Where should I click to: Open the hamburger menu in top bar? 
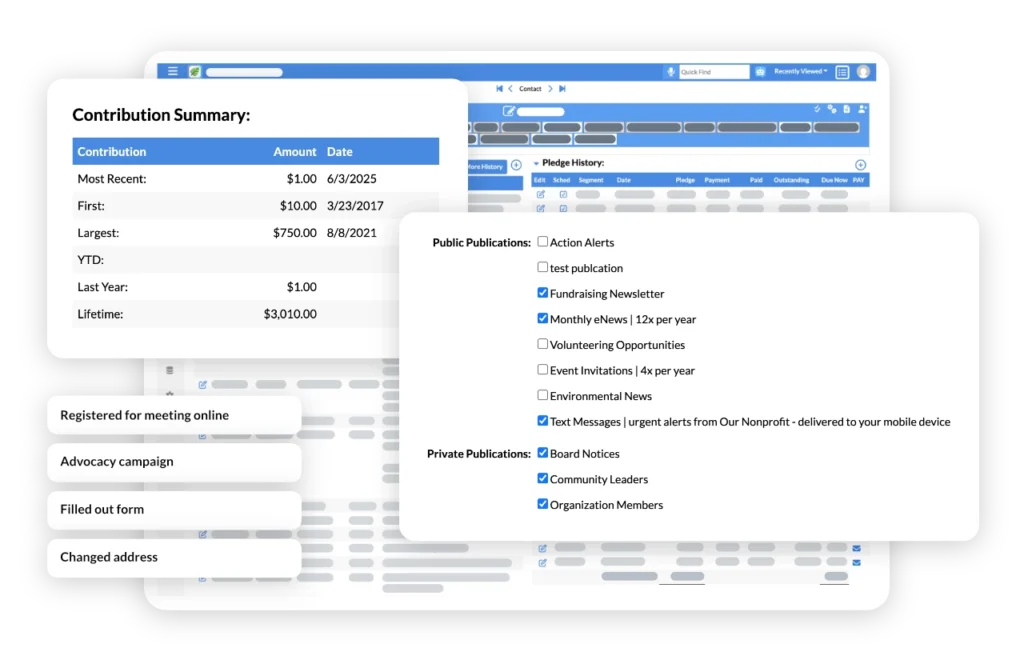[x=172, y=71]
